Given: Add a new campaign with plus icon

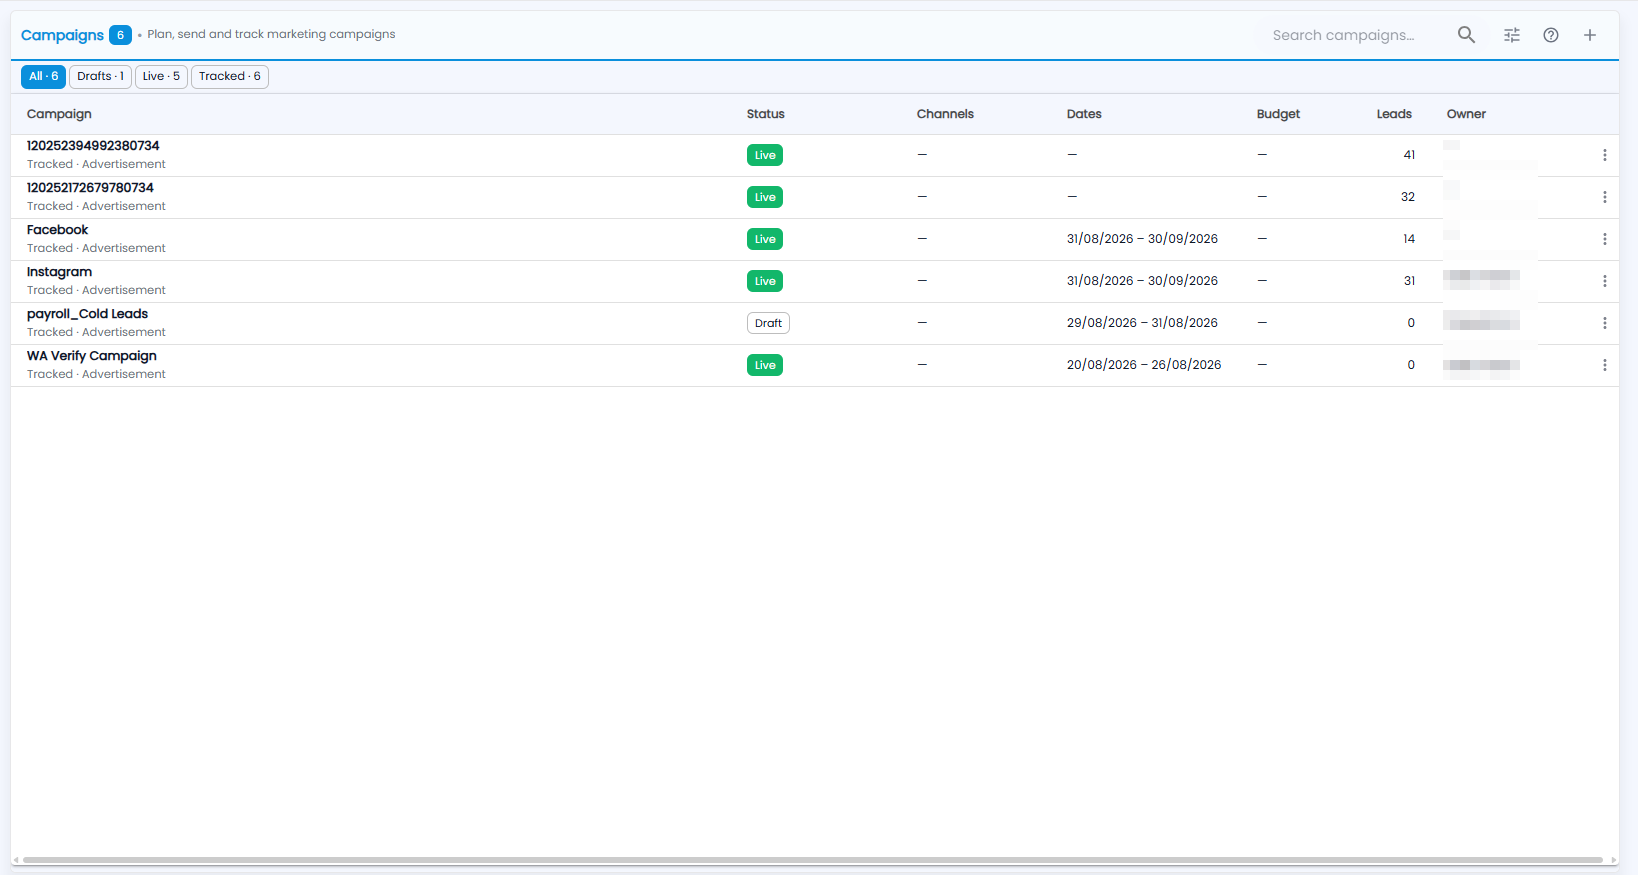Looking at the screenshot, I should click(1590, 35).
